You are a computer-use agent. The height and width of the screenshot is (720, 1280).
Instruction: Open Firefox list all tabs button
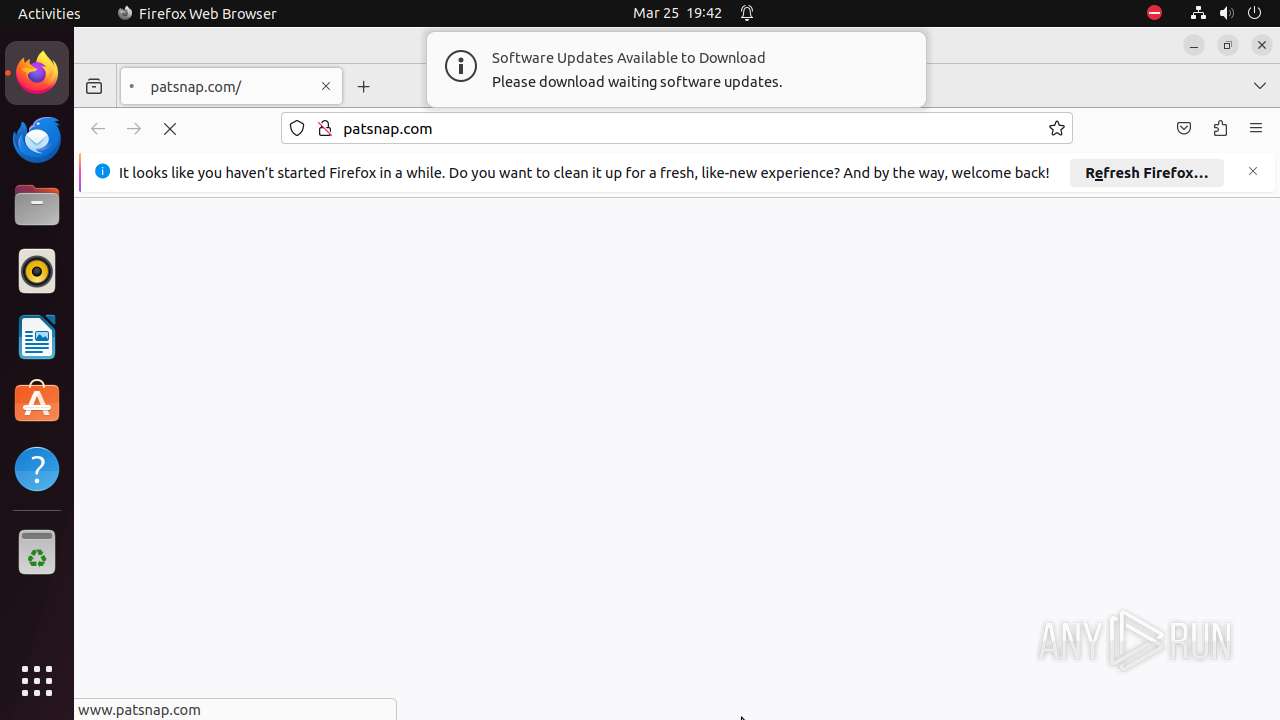(1260, 86)
